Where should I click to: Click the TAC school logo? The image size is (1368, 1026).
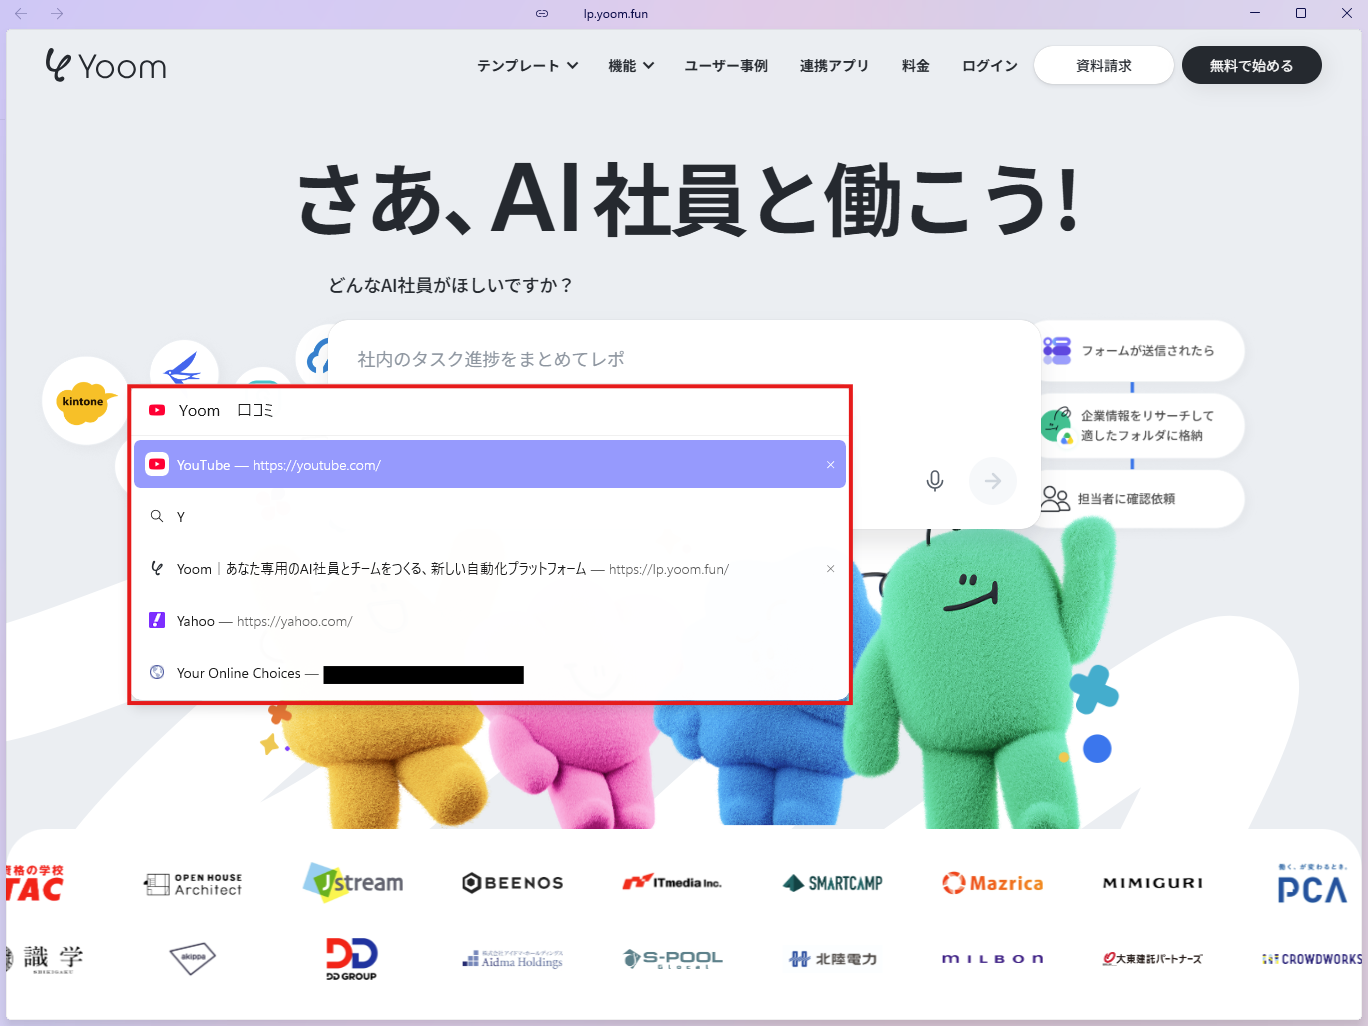(34, 883)
